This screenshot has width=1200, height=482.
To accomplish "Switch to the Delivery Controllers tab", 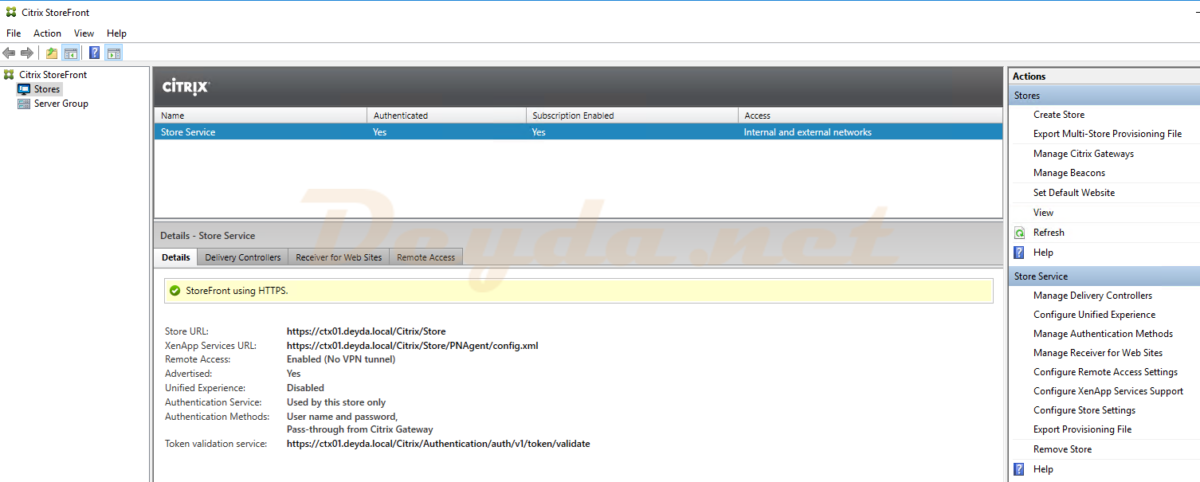I will point(242,257).
